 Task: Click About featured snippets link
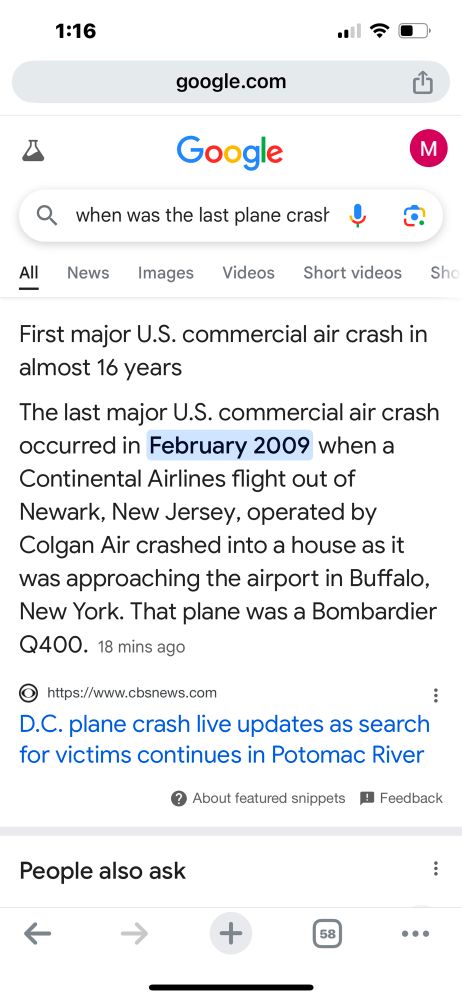258,798
